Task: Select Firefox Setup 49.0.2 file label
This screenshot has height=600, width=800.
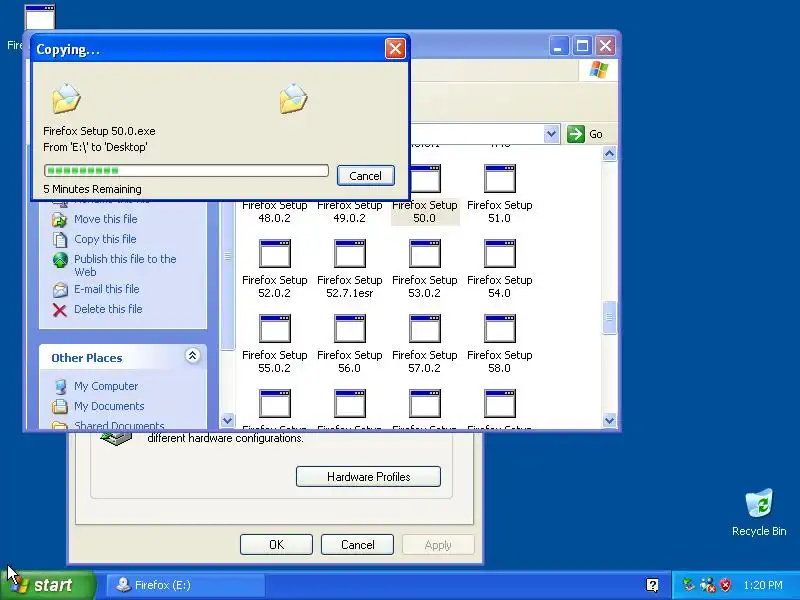Action: [x=349, y=212]
